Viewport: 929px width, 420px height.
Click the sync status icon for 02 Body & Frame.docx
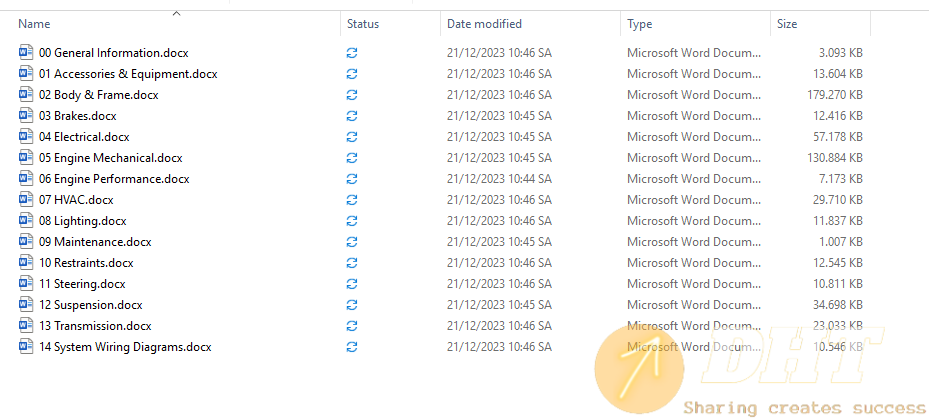(352, 95)
